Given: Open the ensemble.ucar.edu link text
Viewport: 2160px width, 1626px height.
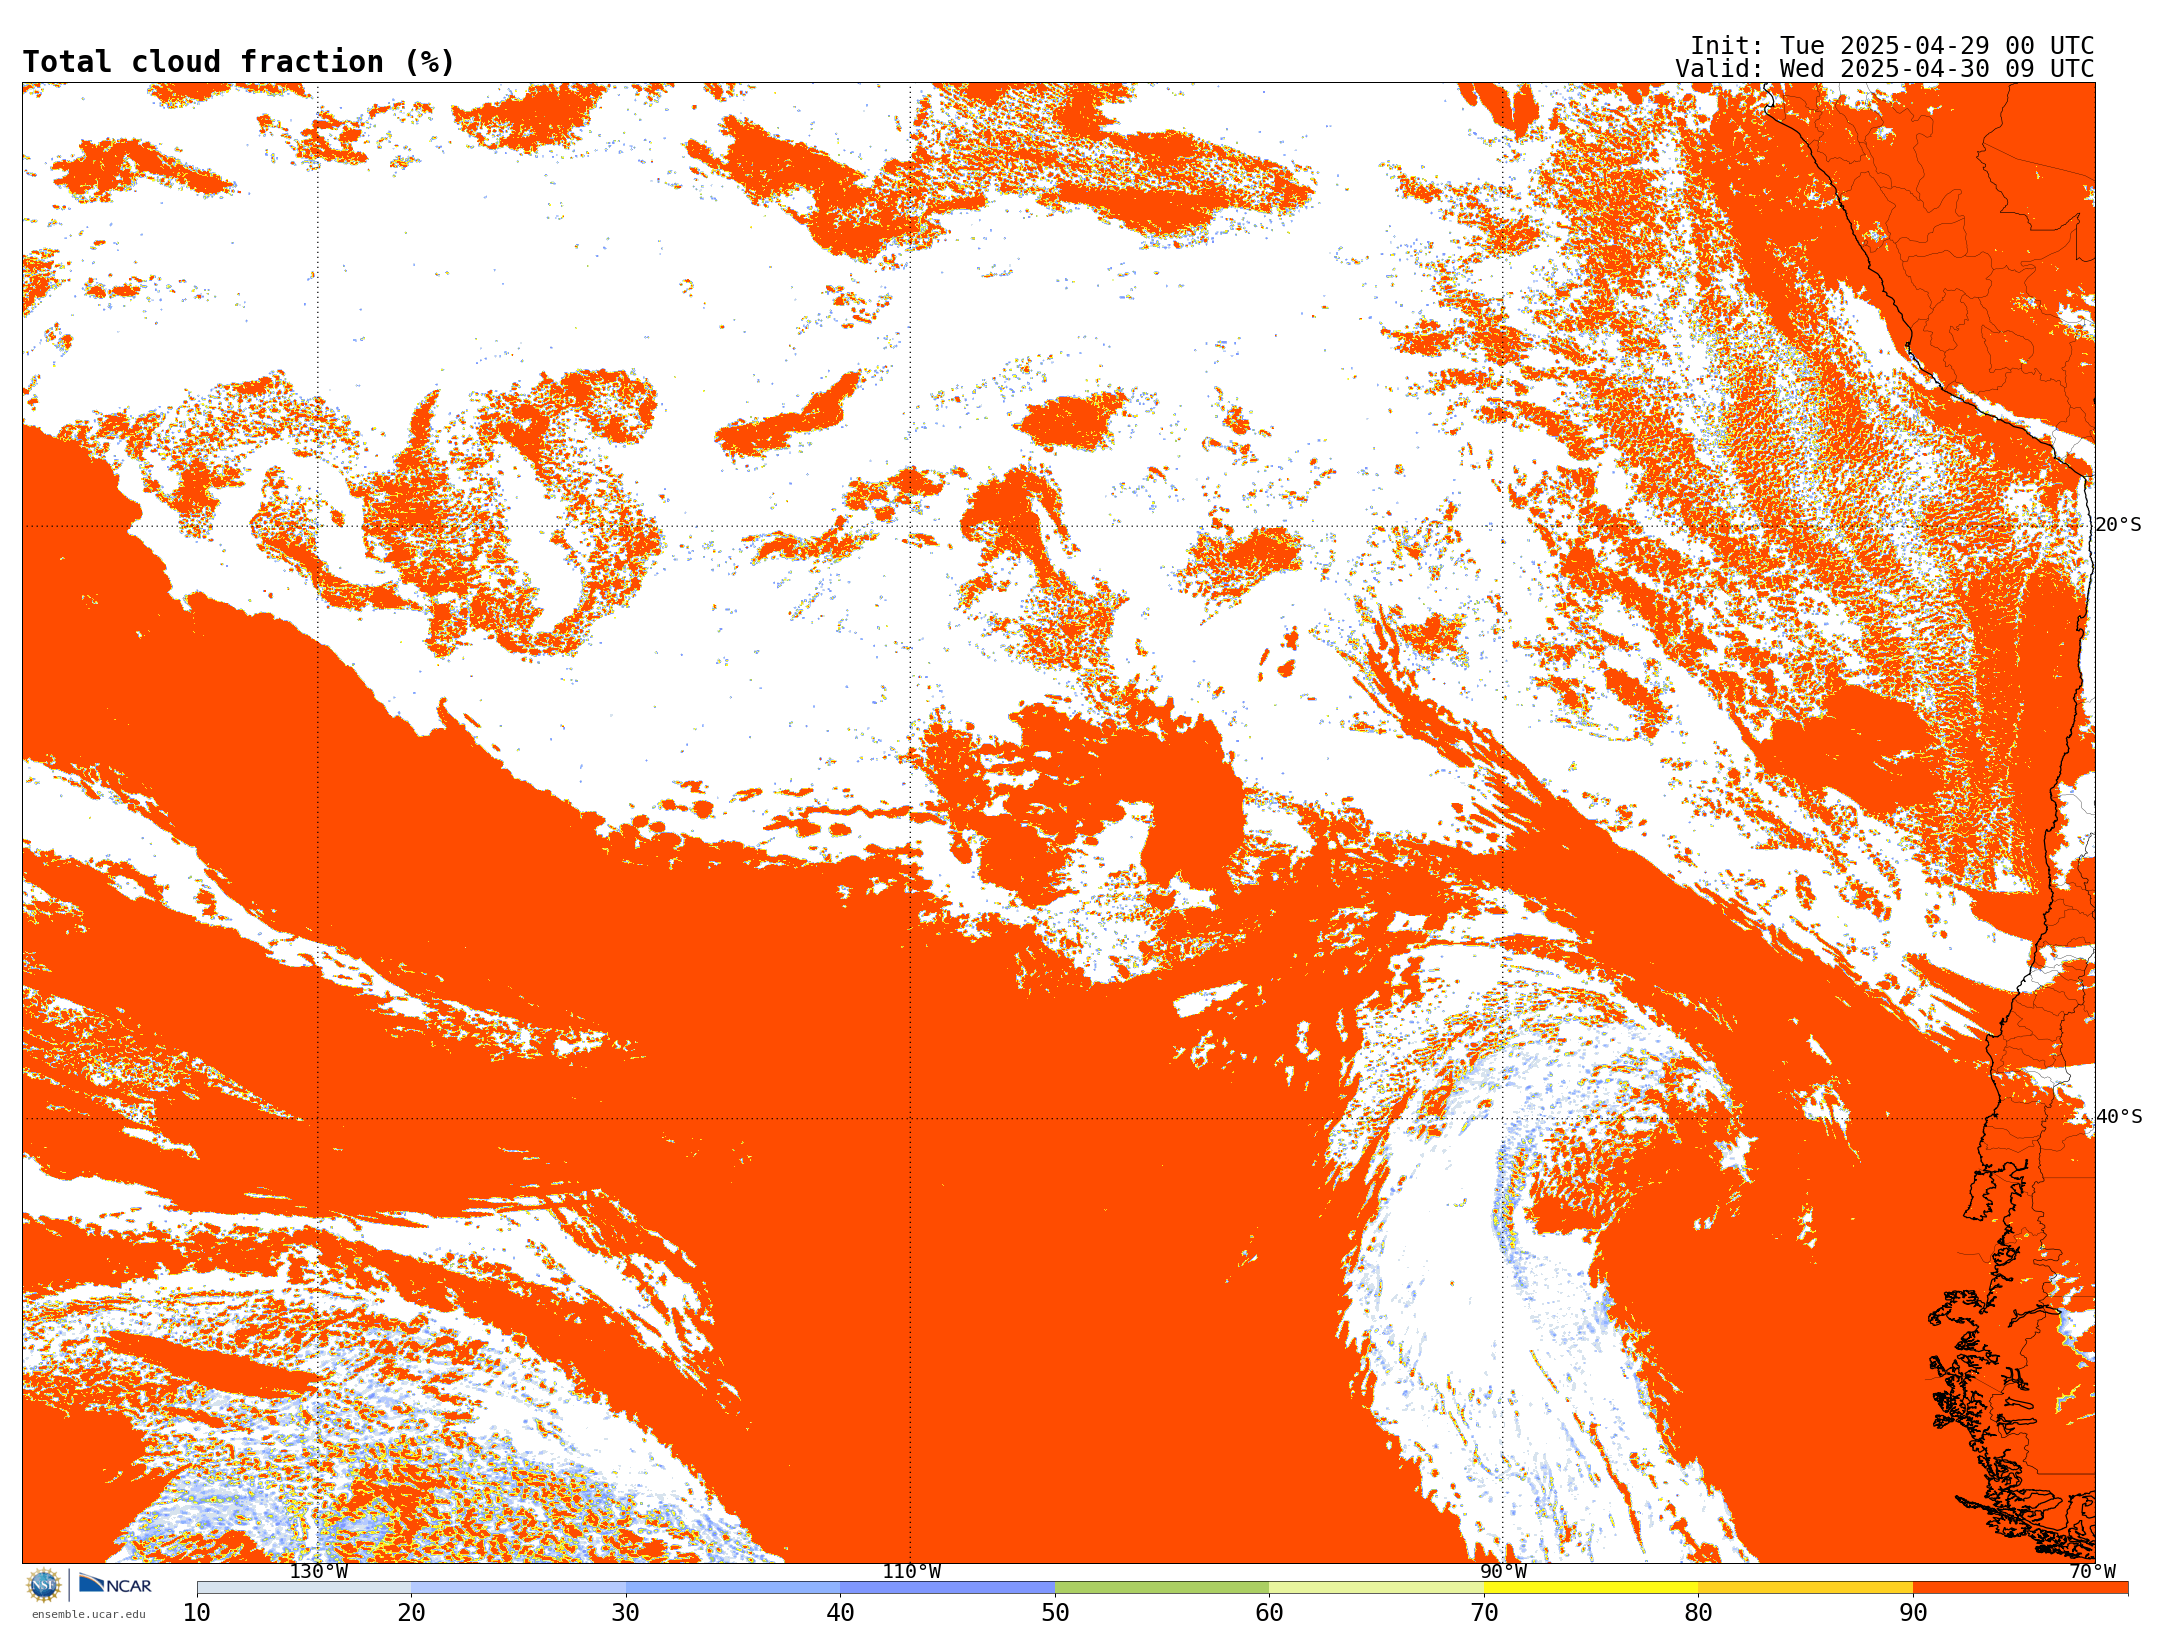Looking at the screenshot, I should coord(89,1614).
